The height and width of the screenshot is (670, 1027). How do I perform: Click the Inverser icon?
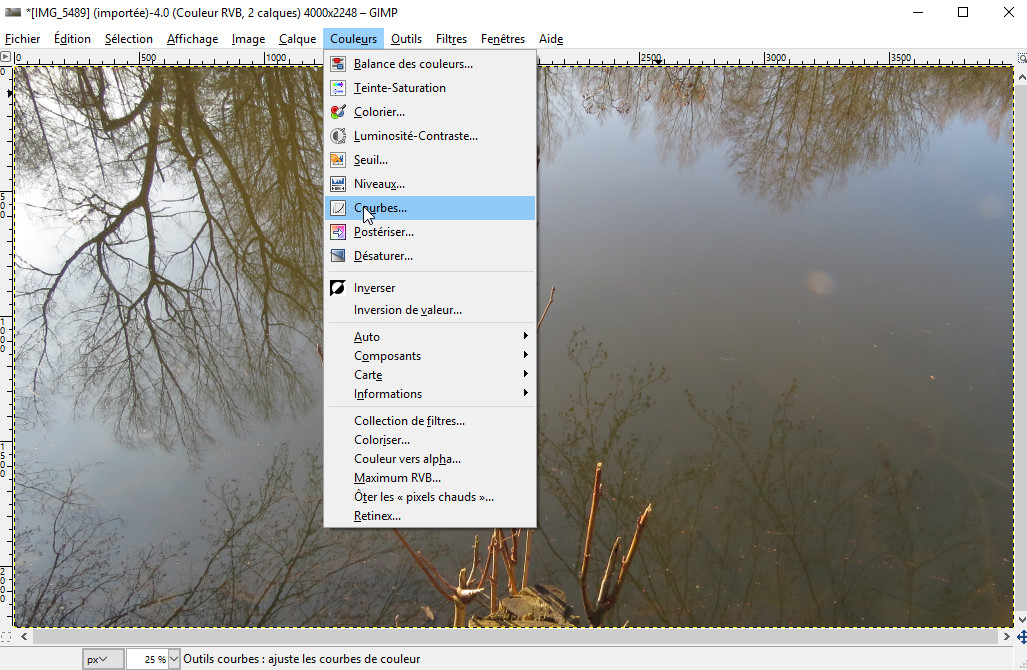(338, 288)
